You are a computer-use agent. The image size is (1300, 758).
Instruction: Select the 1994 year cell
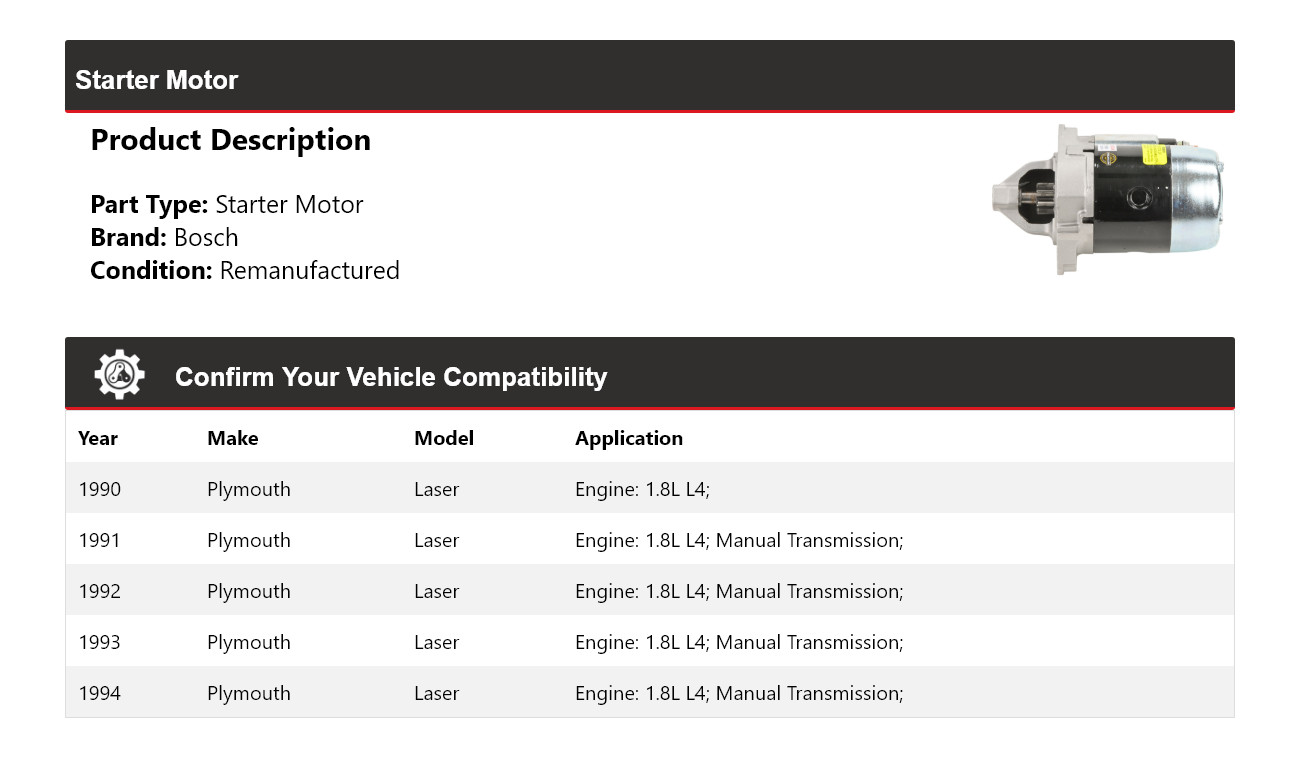tap(100, 693)
